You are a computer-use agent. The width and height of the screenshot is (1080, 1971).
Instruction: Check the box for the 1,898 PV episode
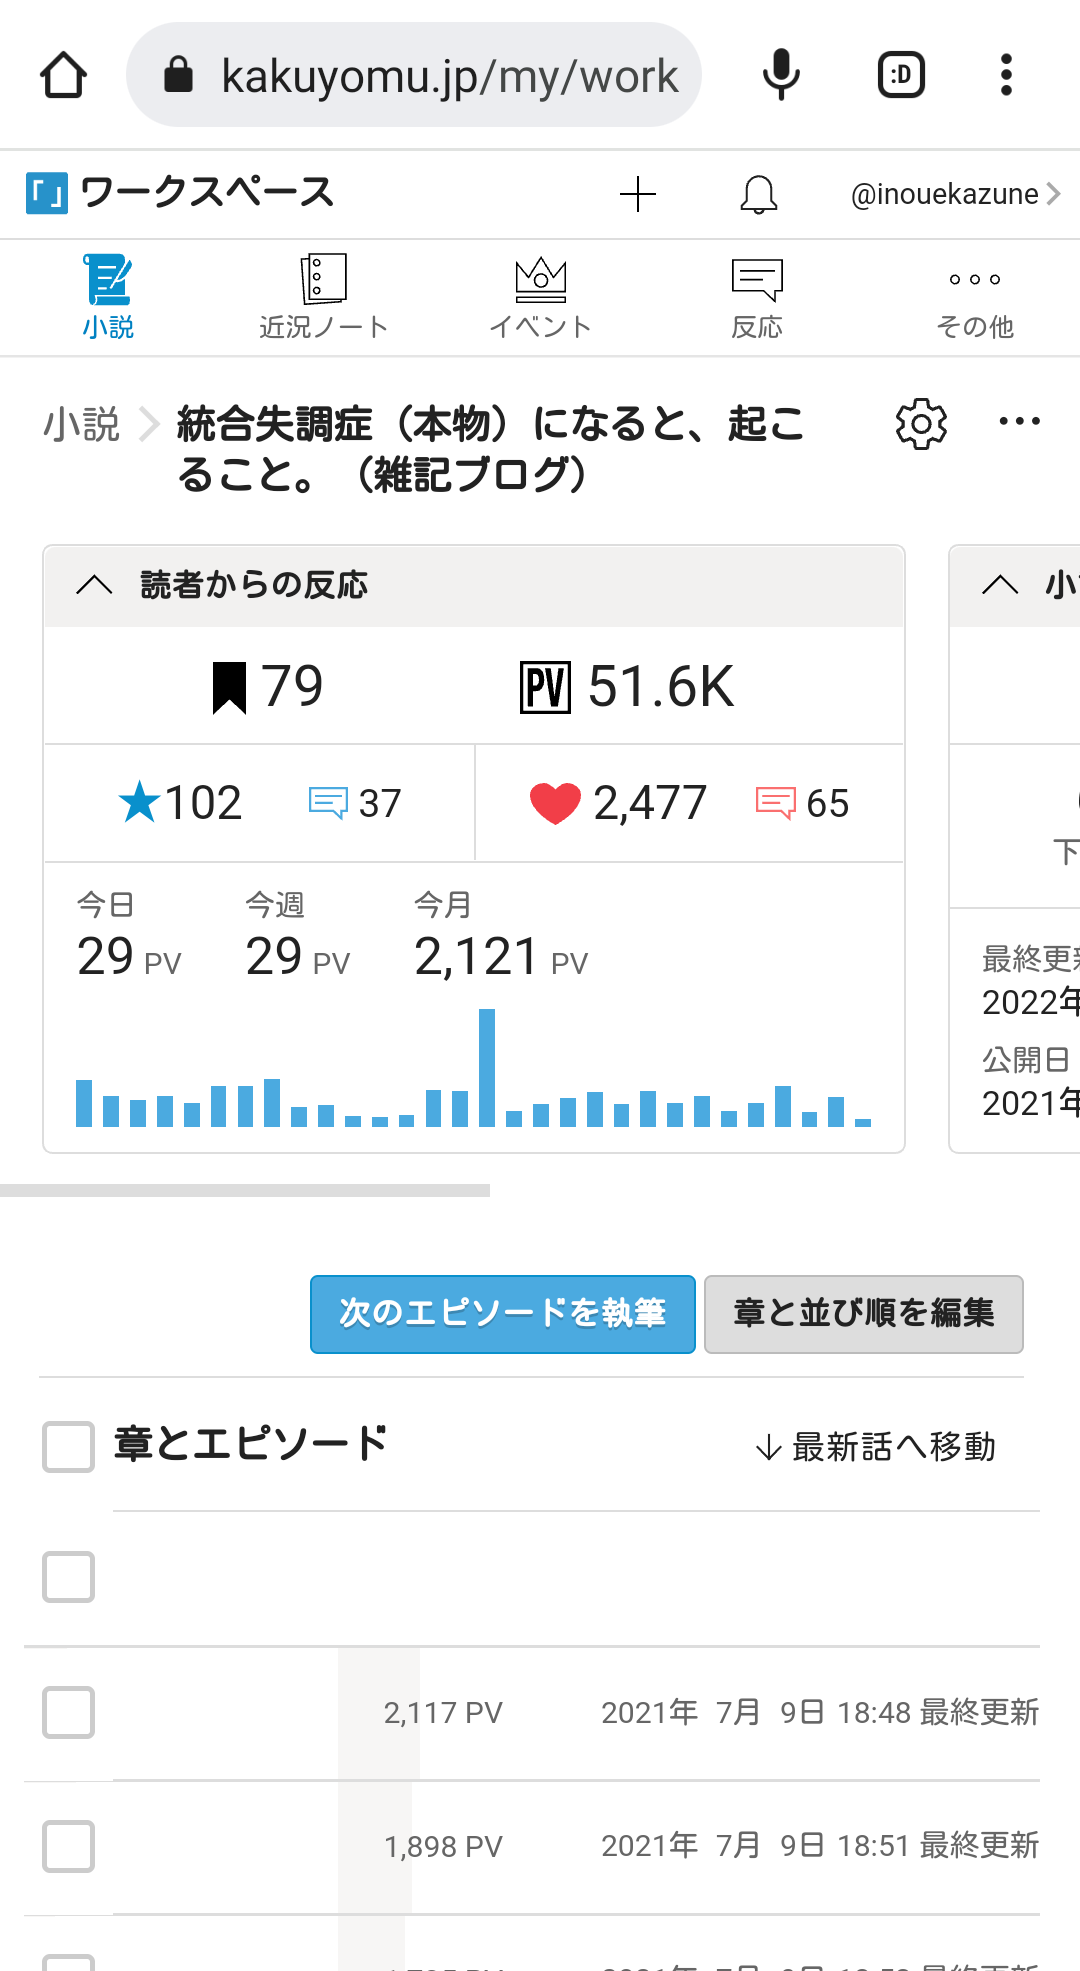68,1846
